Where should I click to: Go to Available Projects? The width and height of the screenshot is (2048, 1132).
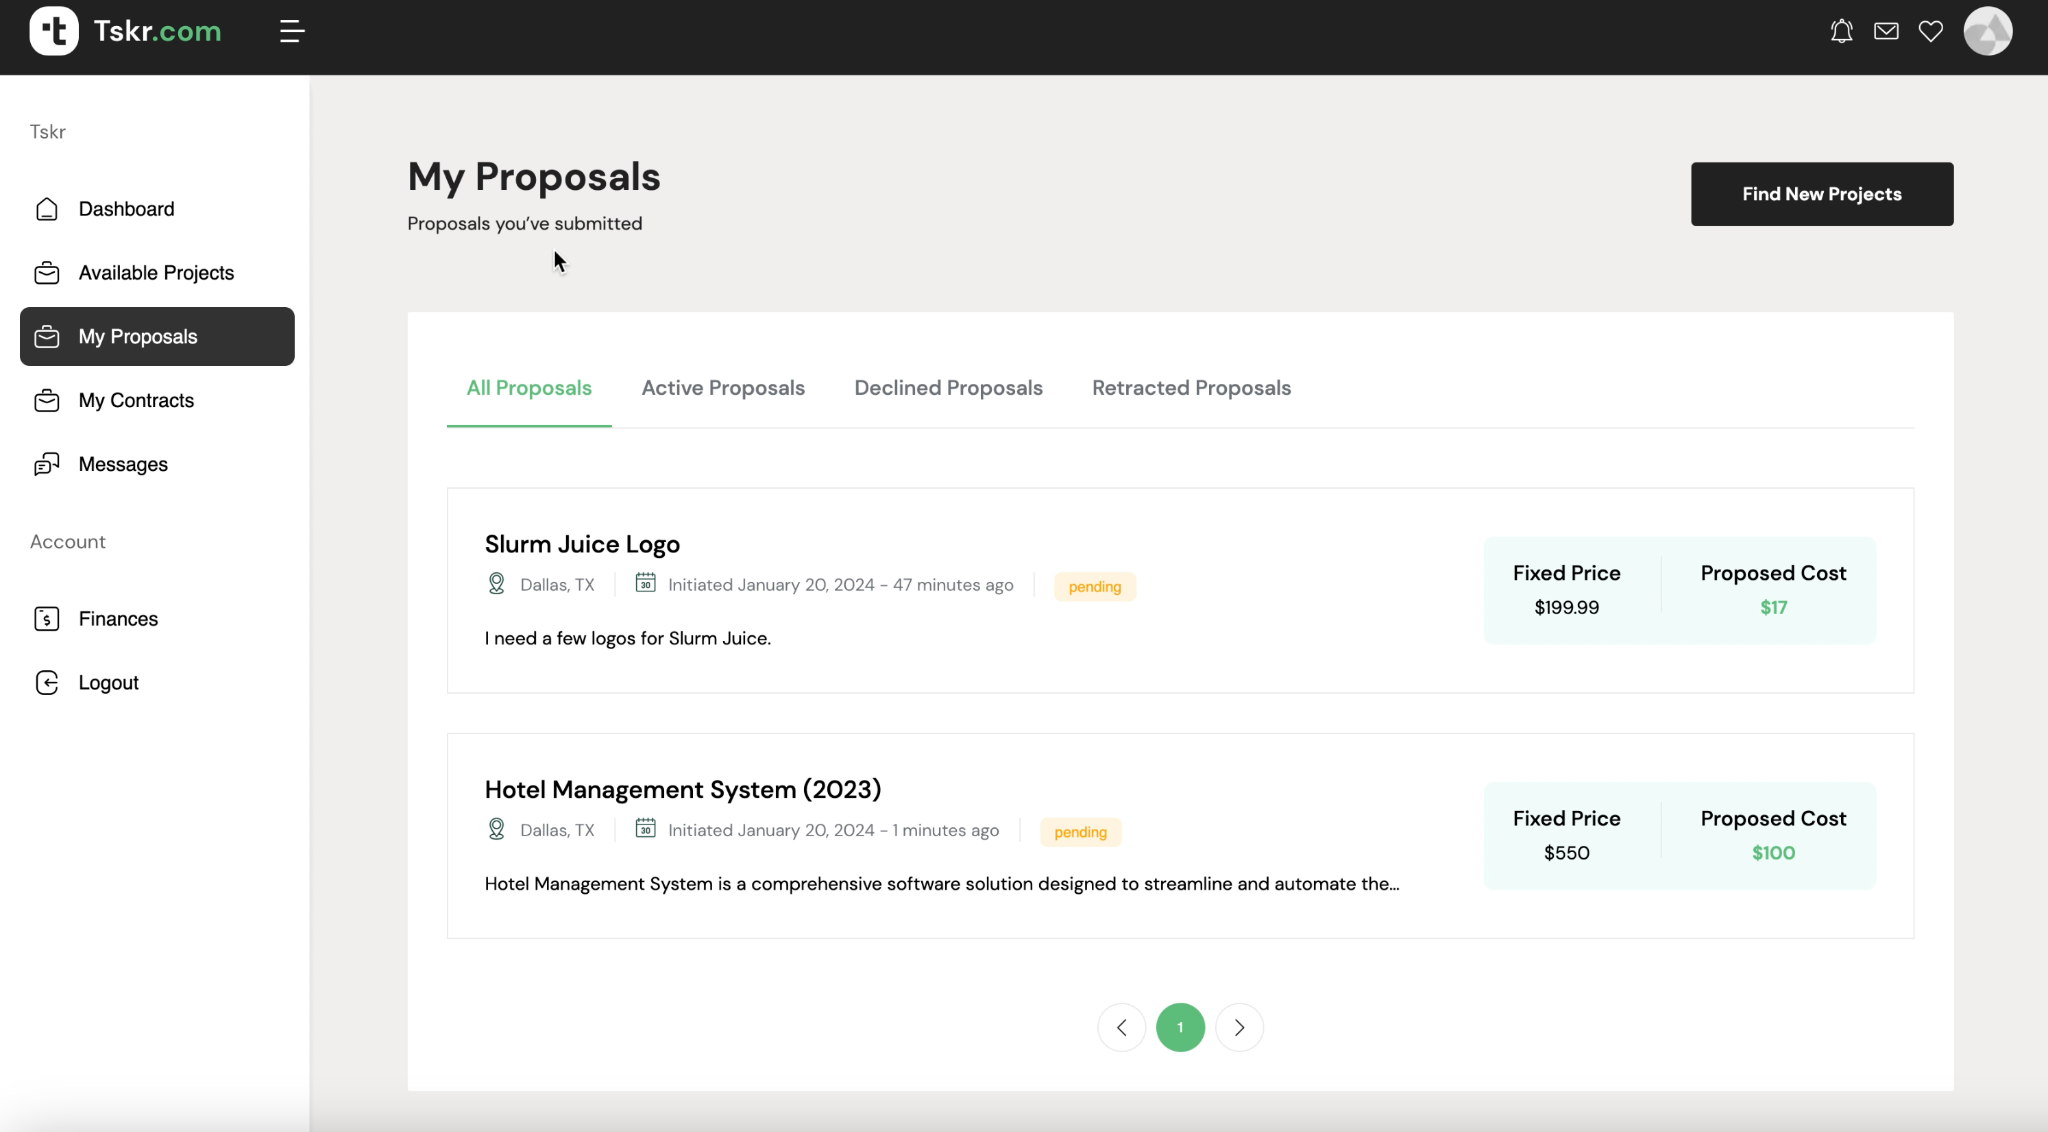(156, 273)
